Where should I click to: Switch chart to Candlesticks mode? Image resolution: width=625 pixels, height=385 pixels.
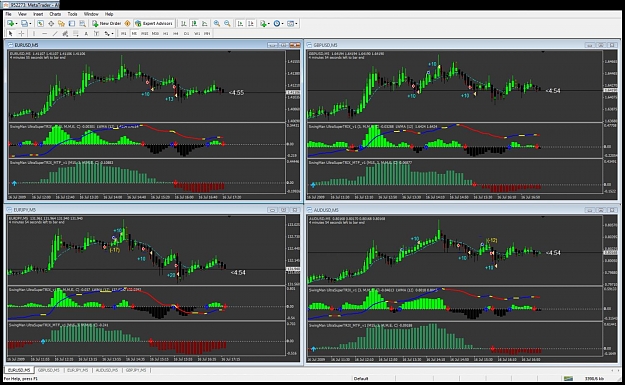tap(194, 24)
